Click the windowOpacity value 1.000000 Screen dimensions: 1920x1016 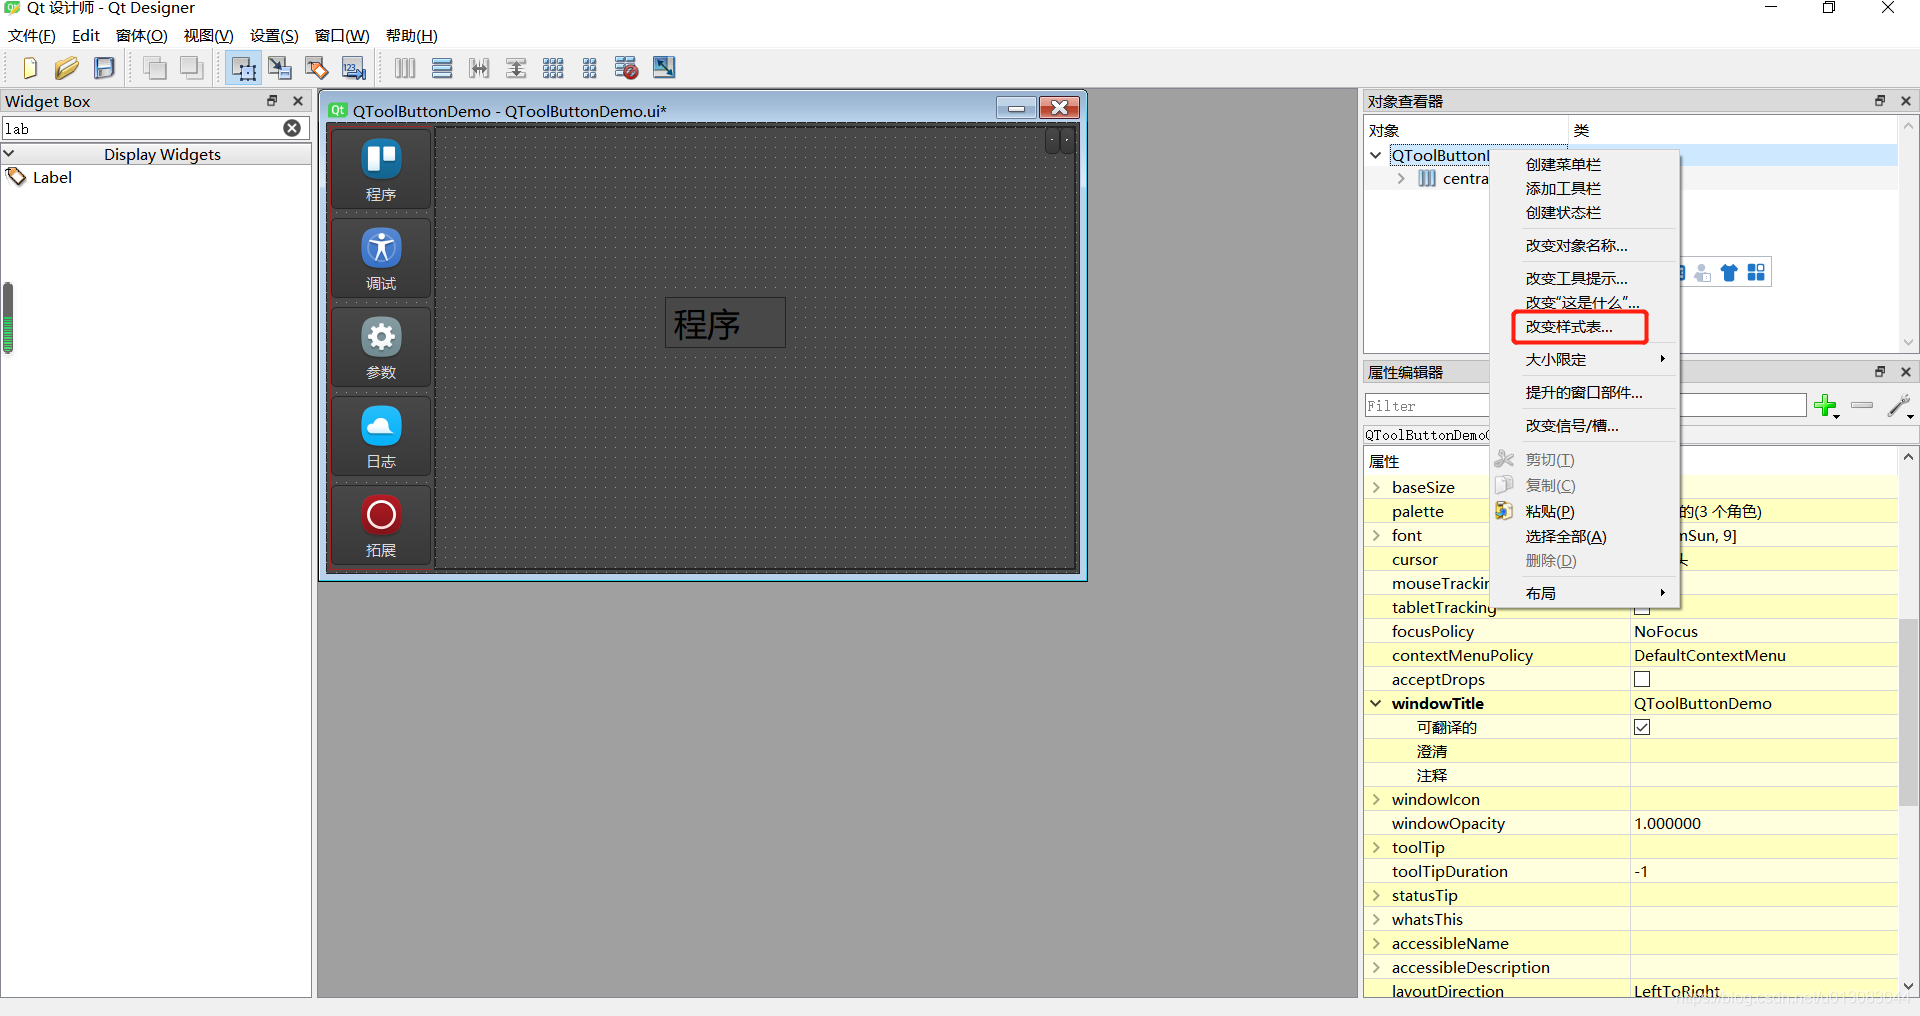click(x=1765, y=824)
